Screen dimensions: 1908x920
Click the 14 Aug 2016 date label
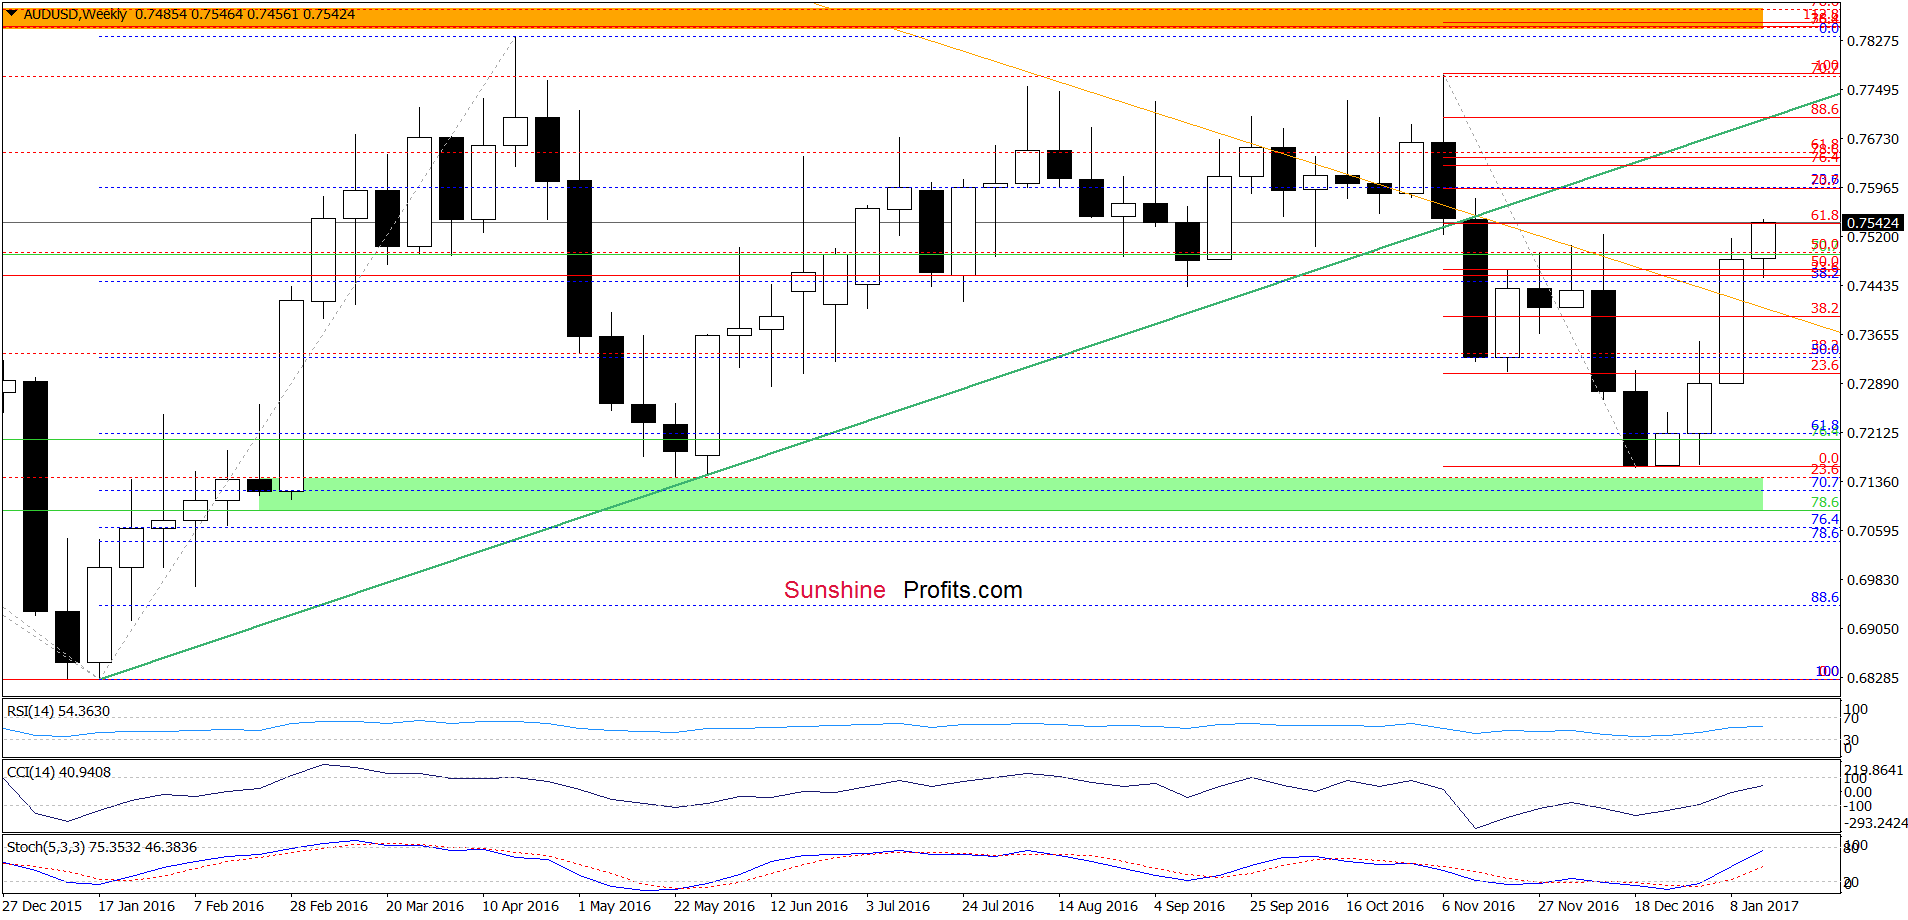(1098, 906)
